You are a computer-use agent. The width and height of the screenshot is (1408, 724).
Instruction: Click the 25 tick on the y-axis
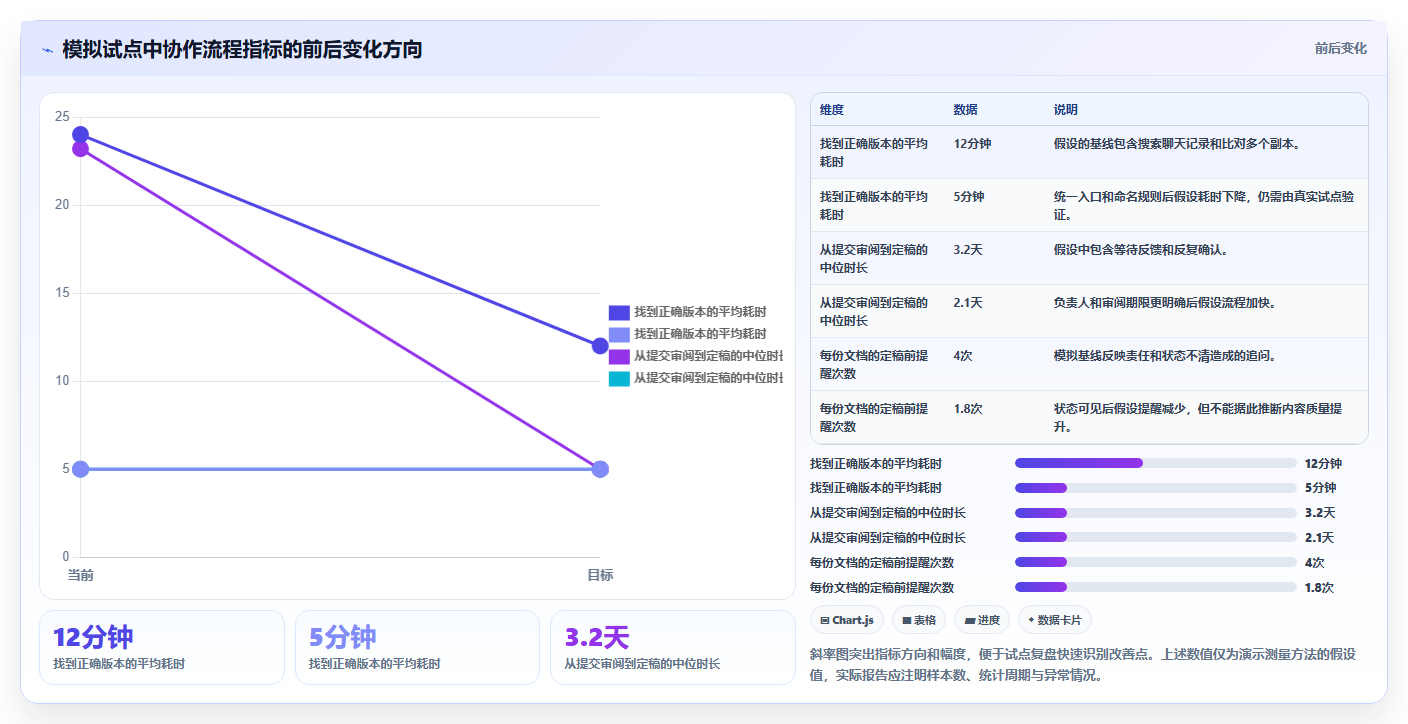[x=62, y=117]
